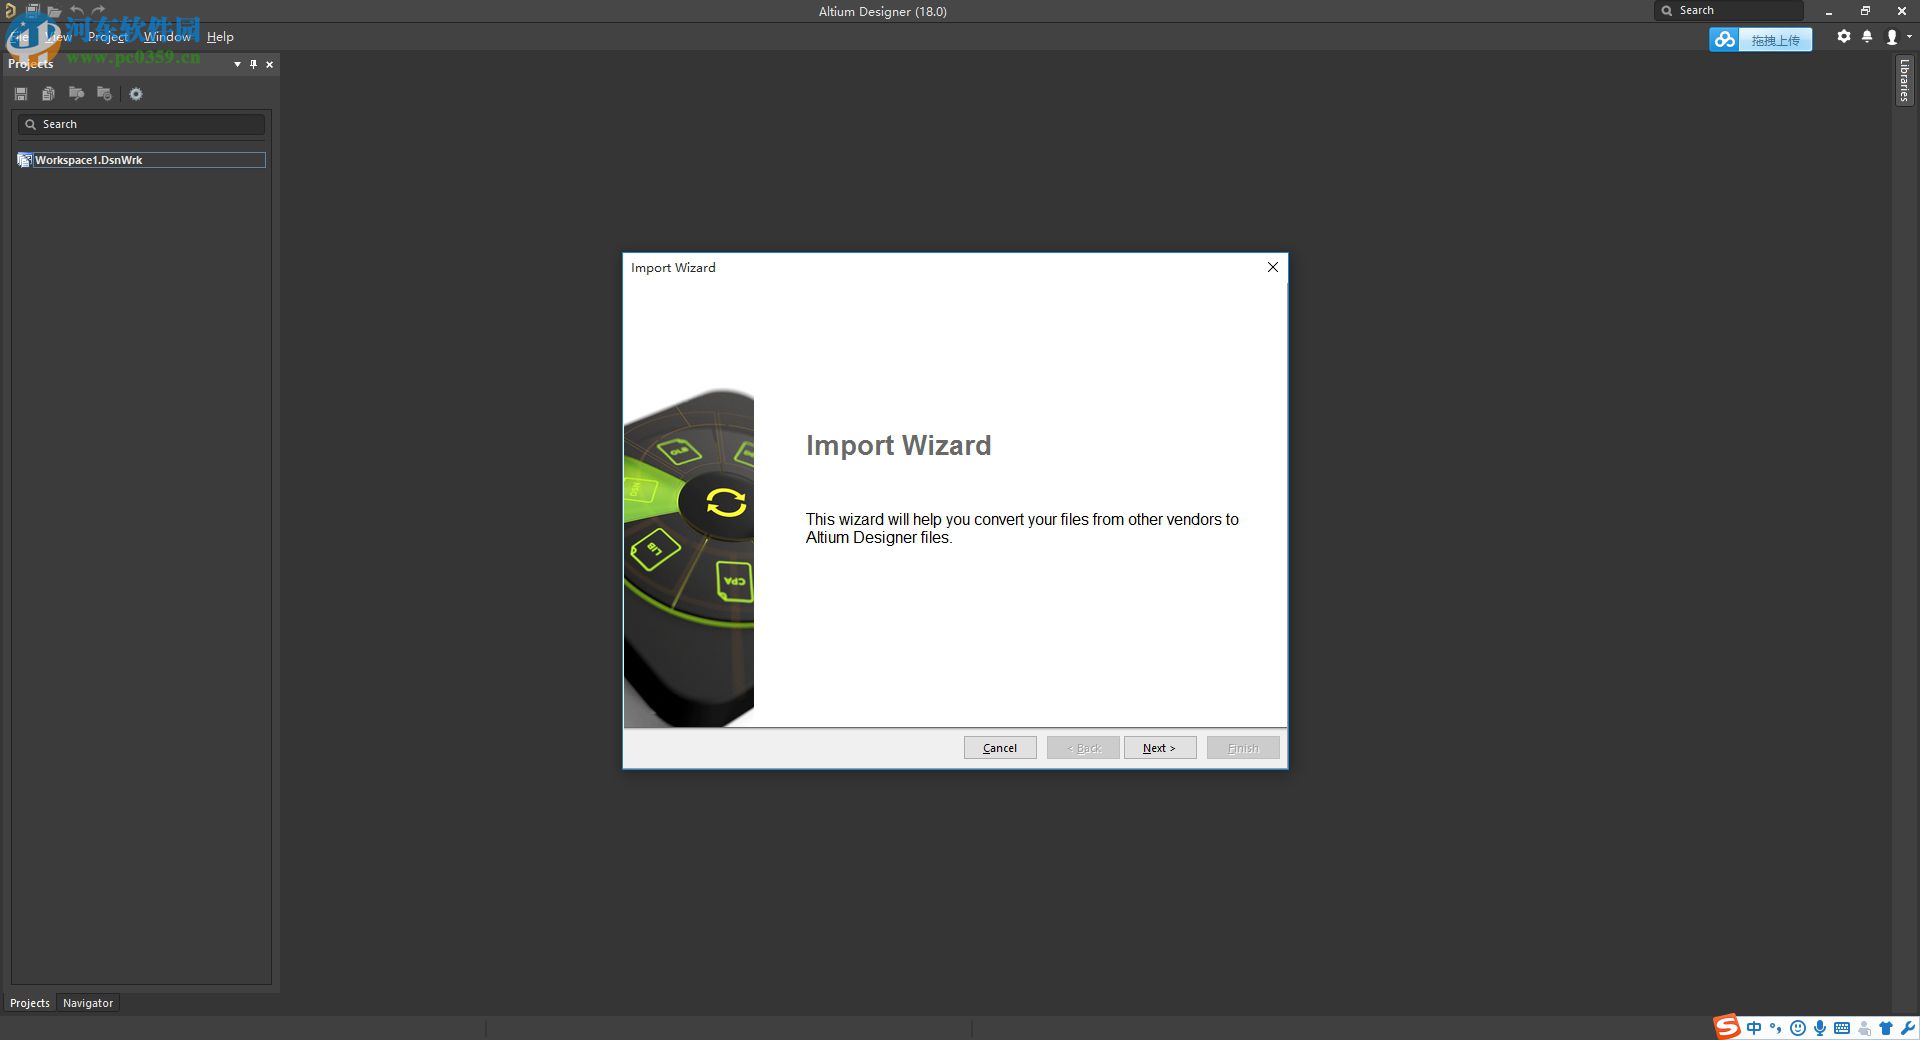1920x1040 pixels.
Task: Click the Workspace1.DsnWrk workspace icon
Action: click(25, 160)
